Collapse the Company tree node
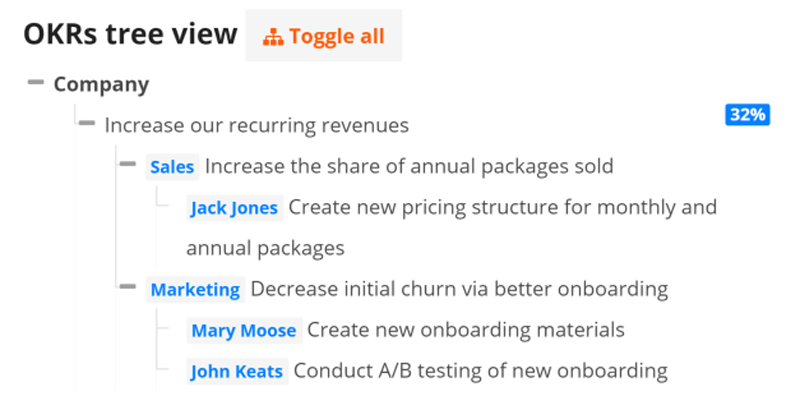The height and width of the screenshot is (396, 800). pos(36,82)
